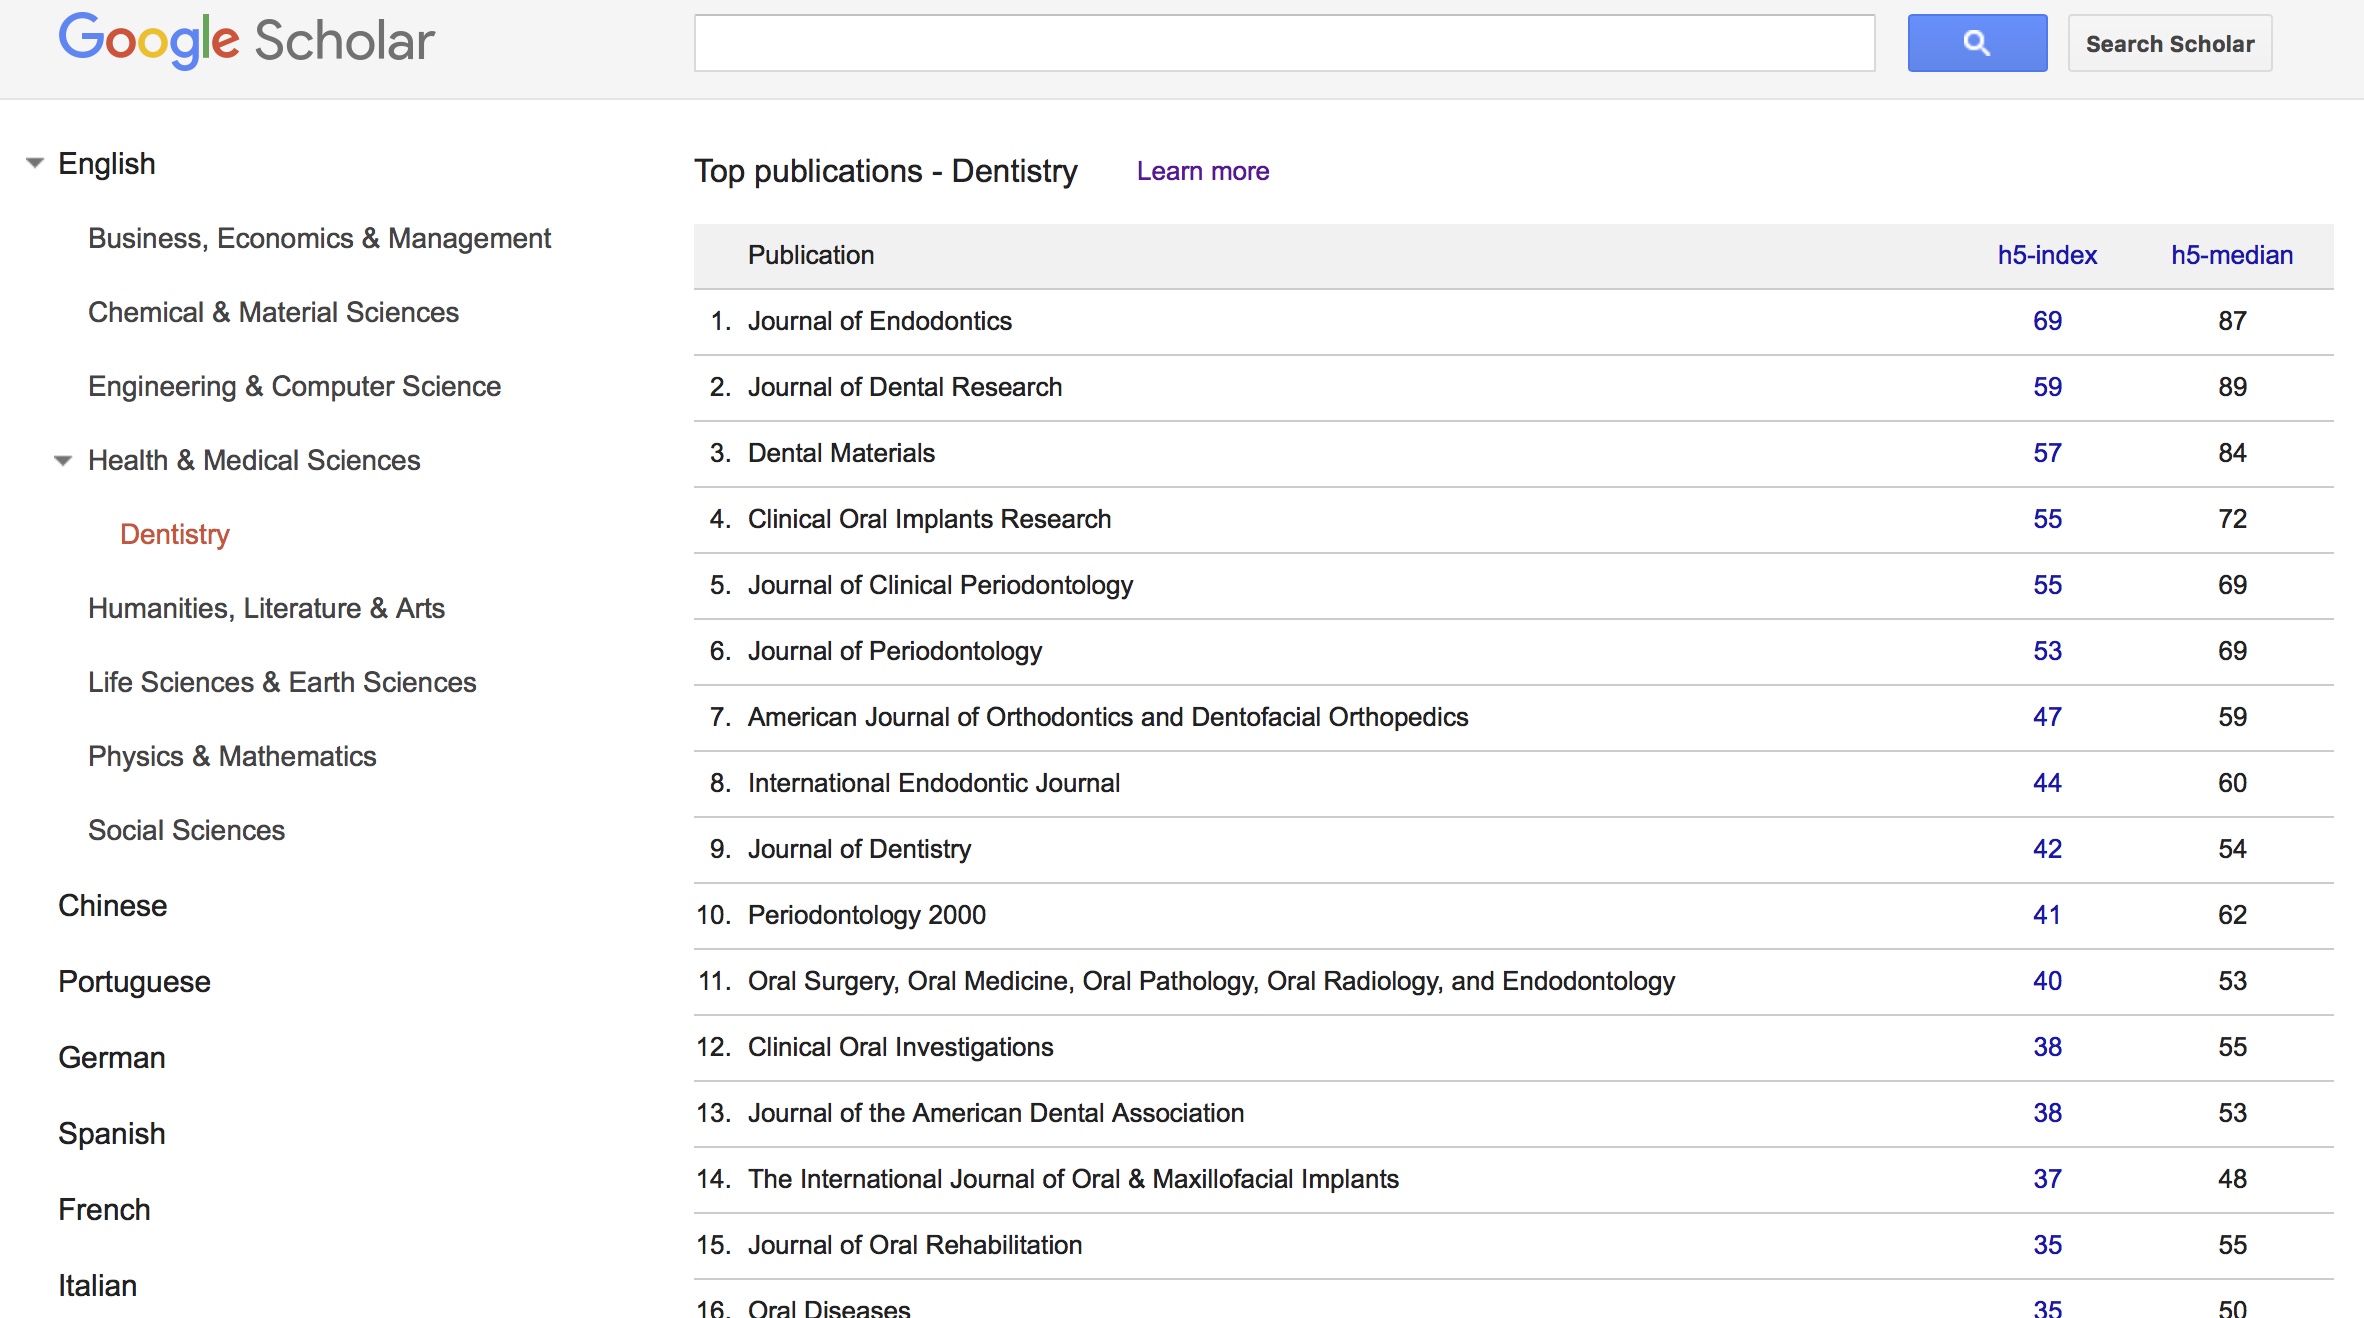Select the Dentistry subcategory

tap(175, 534)
